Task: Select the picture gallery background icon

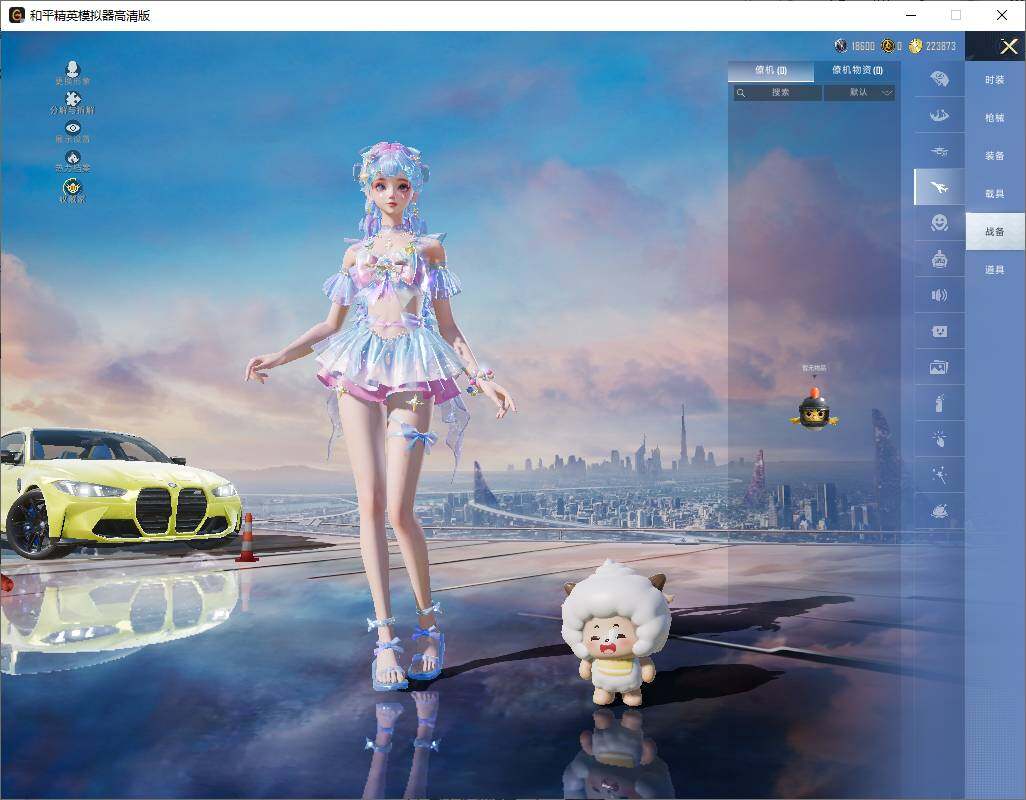Action: click(x=940, y=367)
